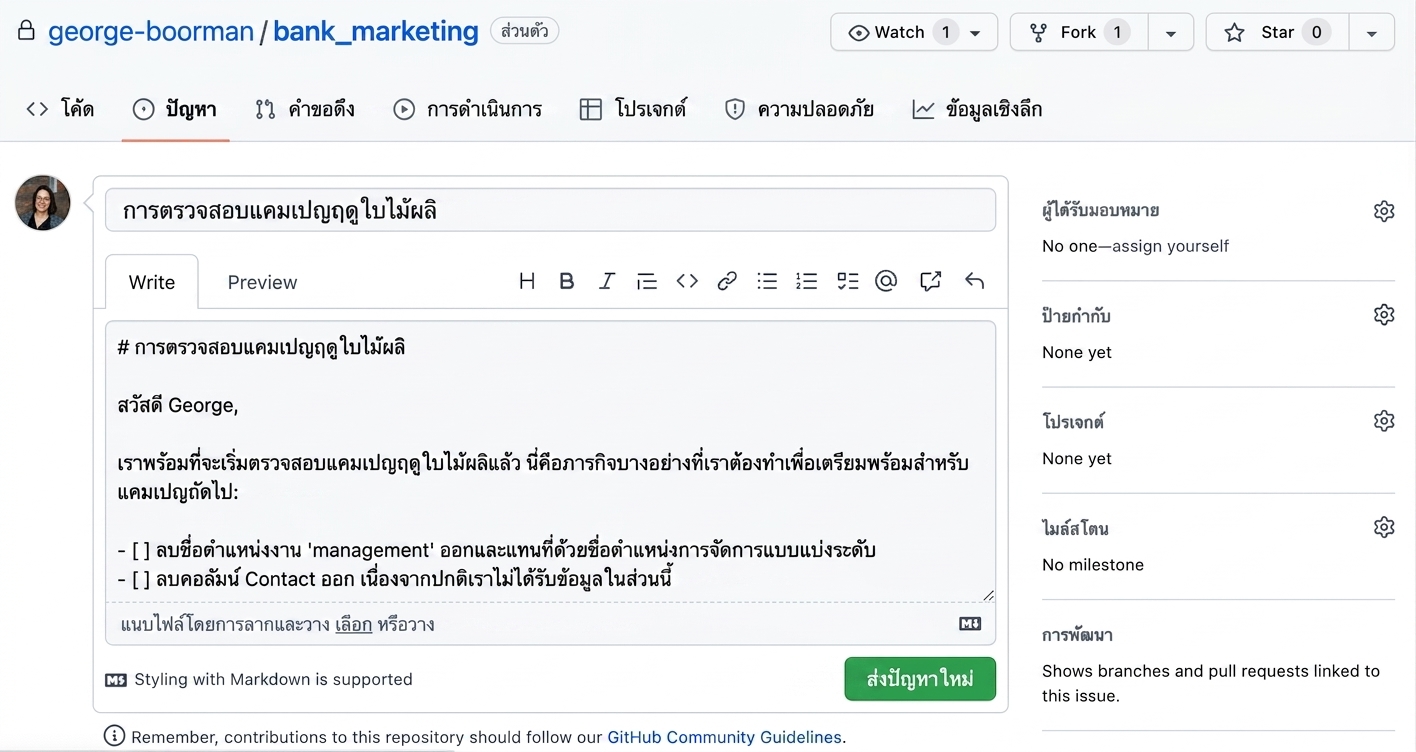
Task: Insert a bulleted list from the toolbar
Action: (767, 282)
